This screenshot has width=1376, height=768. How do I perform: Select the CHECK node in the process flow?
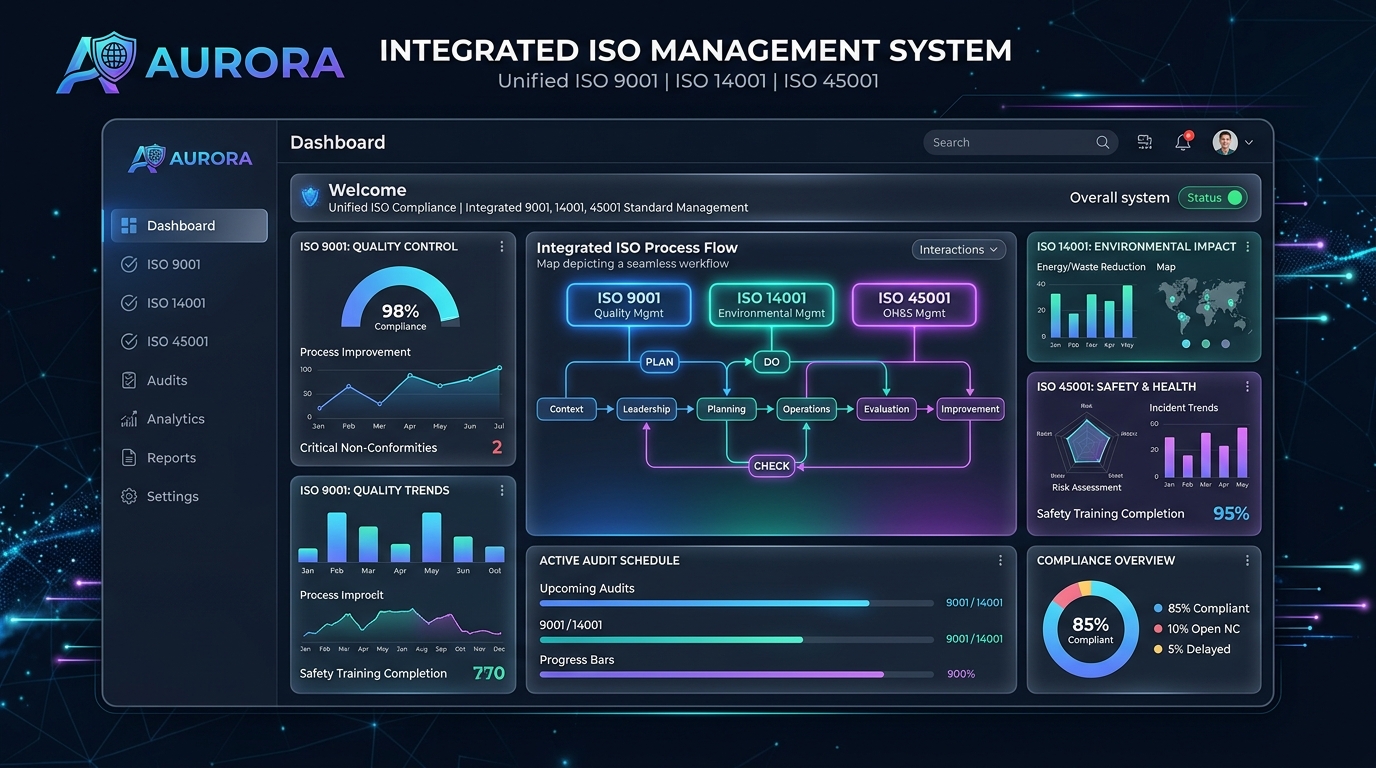[771, 466]
